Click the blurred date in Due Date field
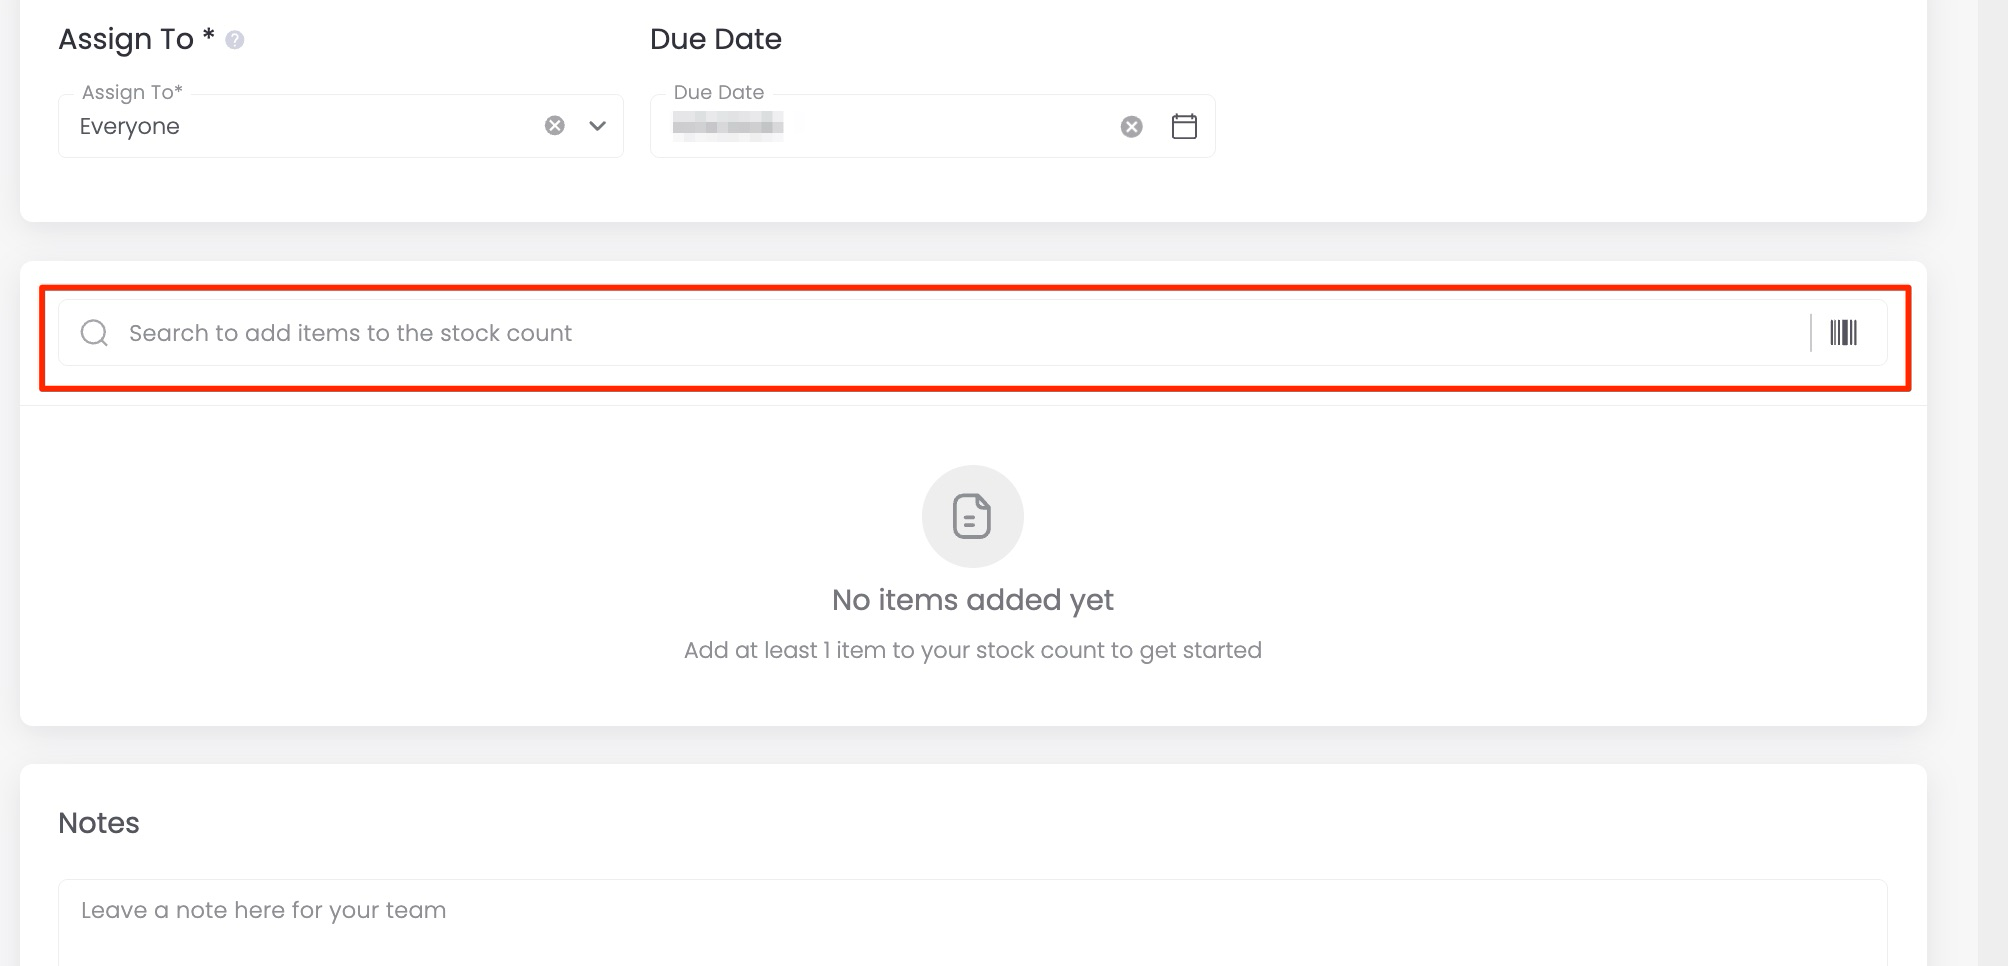Image resolution: width=2008 pixels, height=966 pixels. pos(727,126)
